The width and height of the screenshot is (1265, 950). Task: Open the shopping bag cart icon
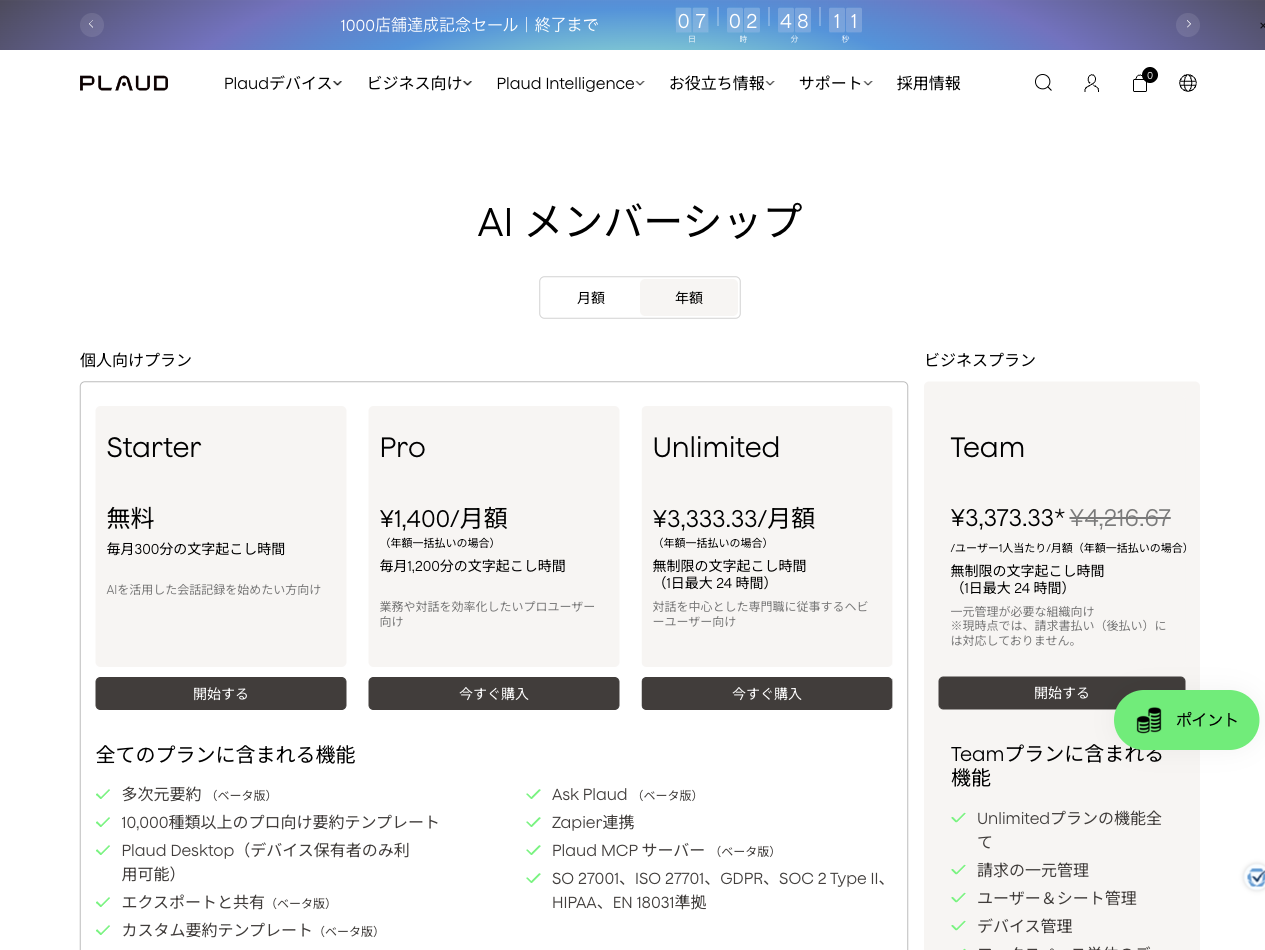tap(1140, 83)
